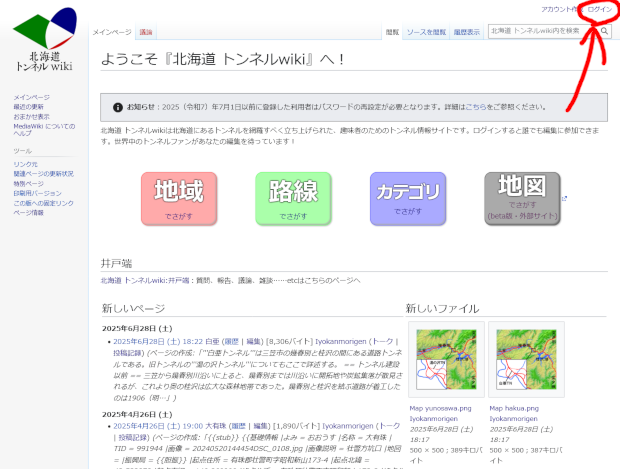The width and height of the screenshot is (620, 469).
Task: Open 特別ページ in the tools sidebar
Action: pos(29,184)
